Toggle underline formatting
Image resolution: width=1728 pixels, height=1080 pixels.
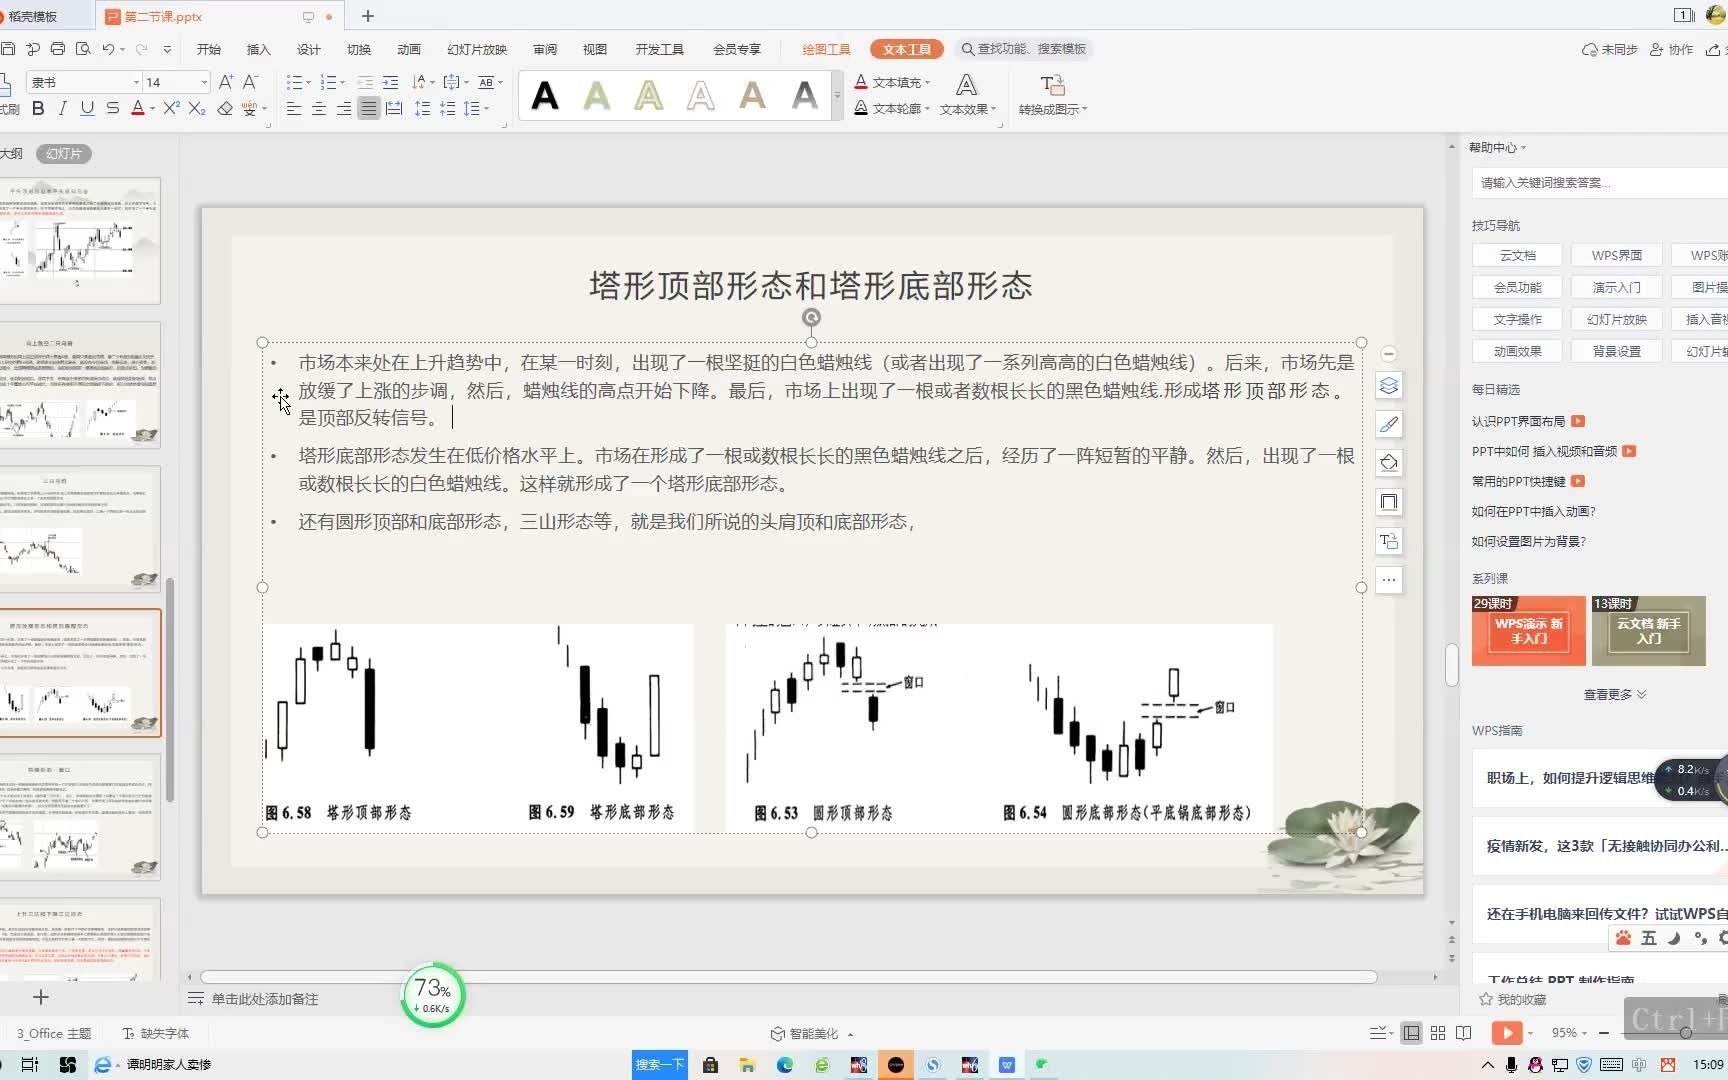[x=87, y=108]
